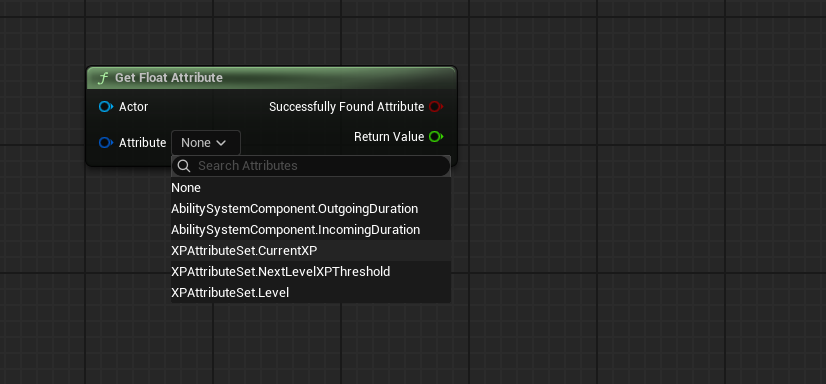This screenshot has width=826, height=384.
Task: Select the Get Float Attribute node title
Action: pos(169,78)
